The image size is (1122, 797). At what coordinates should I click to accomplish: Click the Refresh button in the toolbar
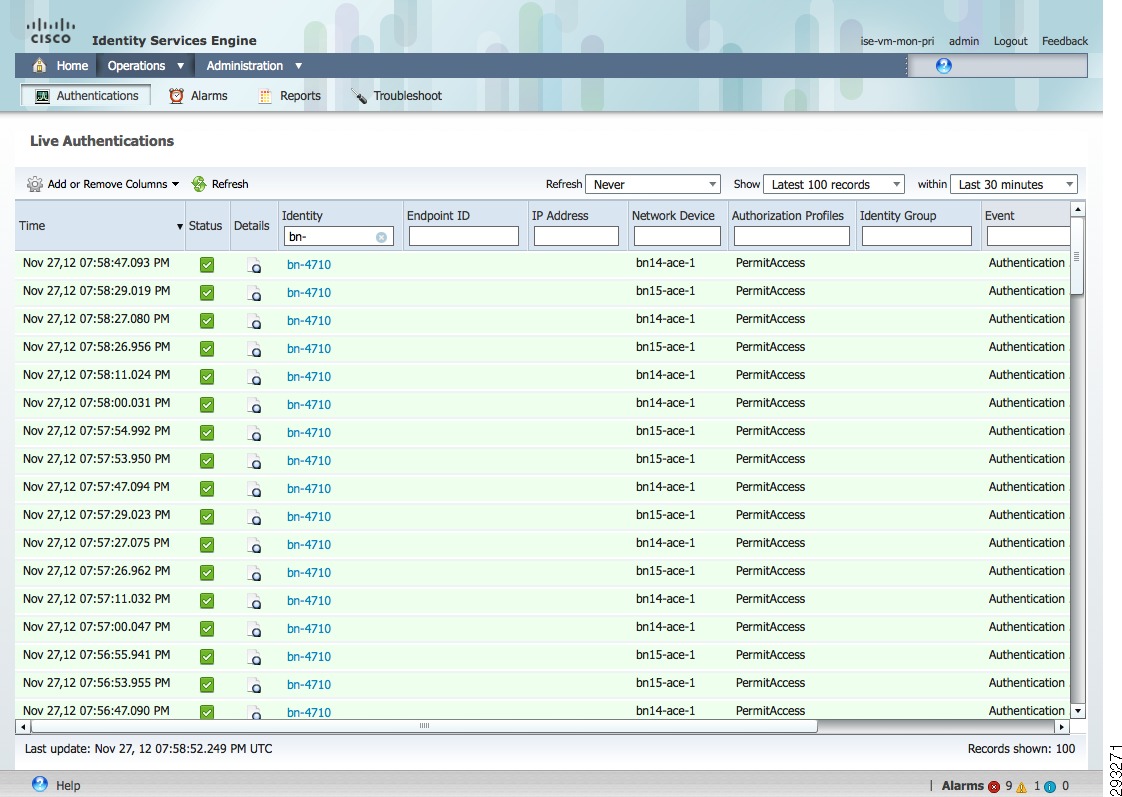coord(220,184)
